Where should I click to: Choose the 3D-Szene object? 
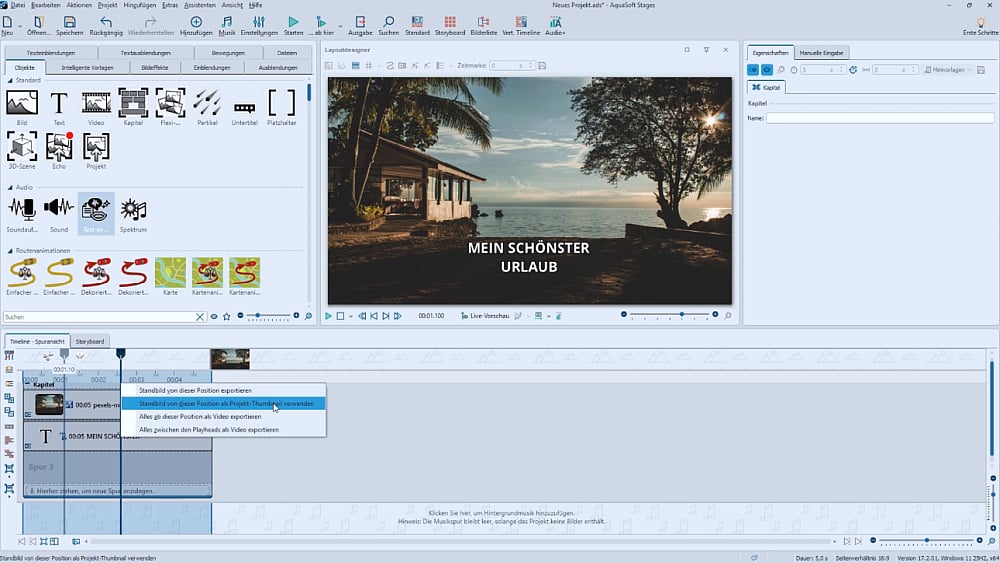22,151
